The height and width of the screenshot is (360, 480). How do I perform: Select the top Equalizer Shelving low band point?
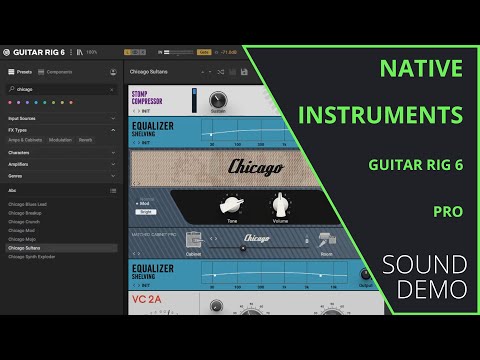[211, 134]
